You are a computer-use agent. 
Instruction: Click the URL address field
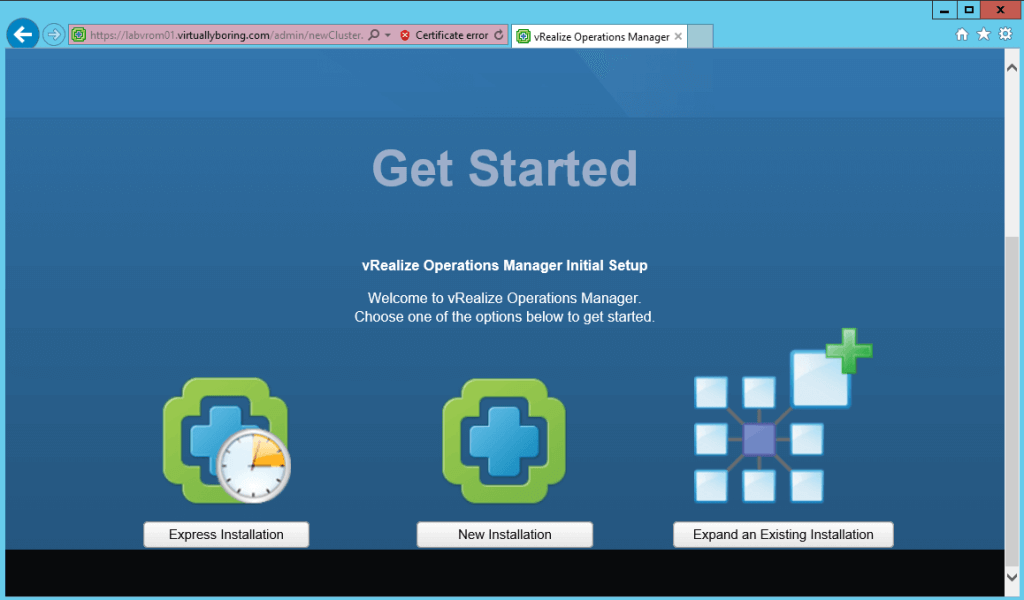(226, 35)
